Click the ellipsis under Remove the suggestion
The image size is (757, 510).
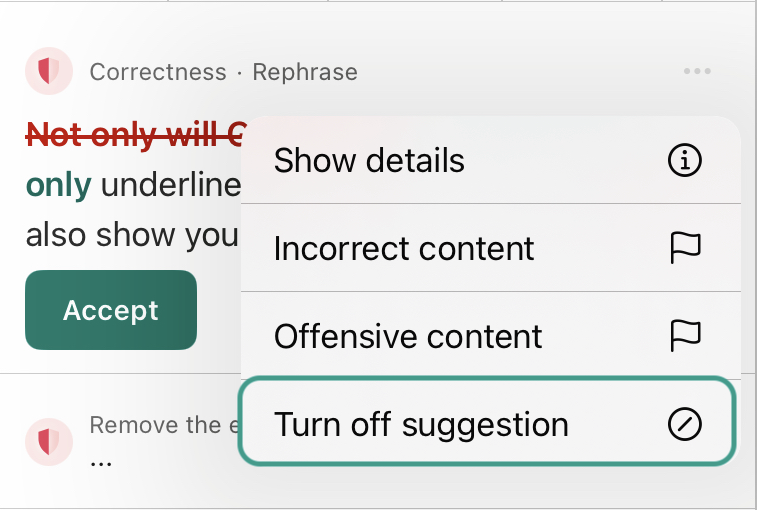[101, 464]
